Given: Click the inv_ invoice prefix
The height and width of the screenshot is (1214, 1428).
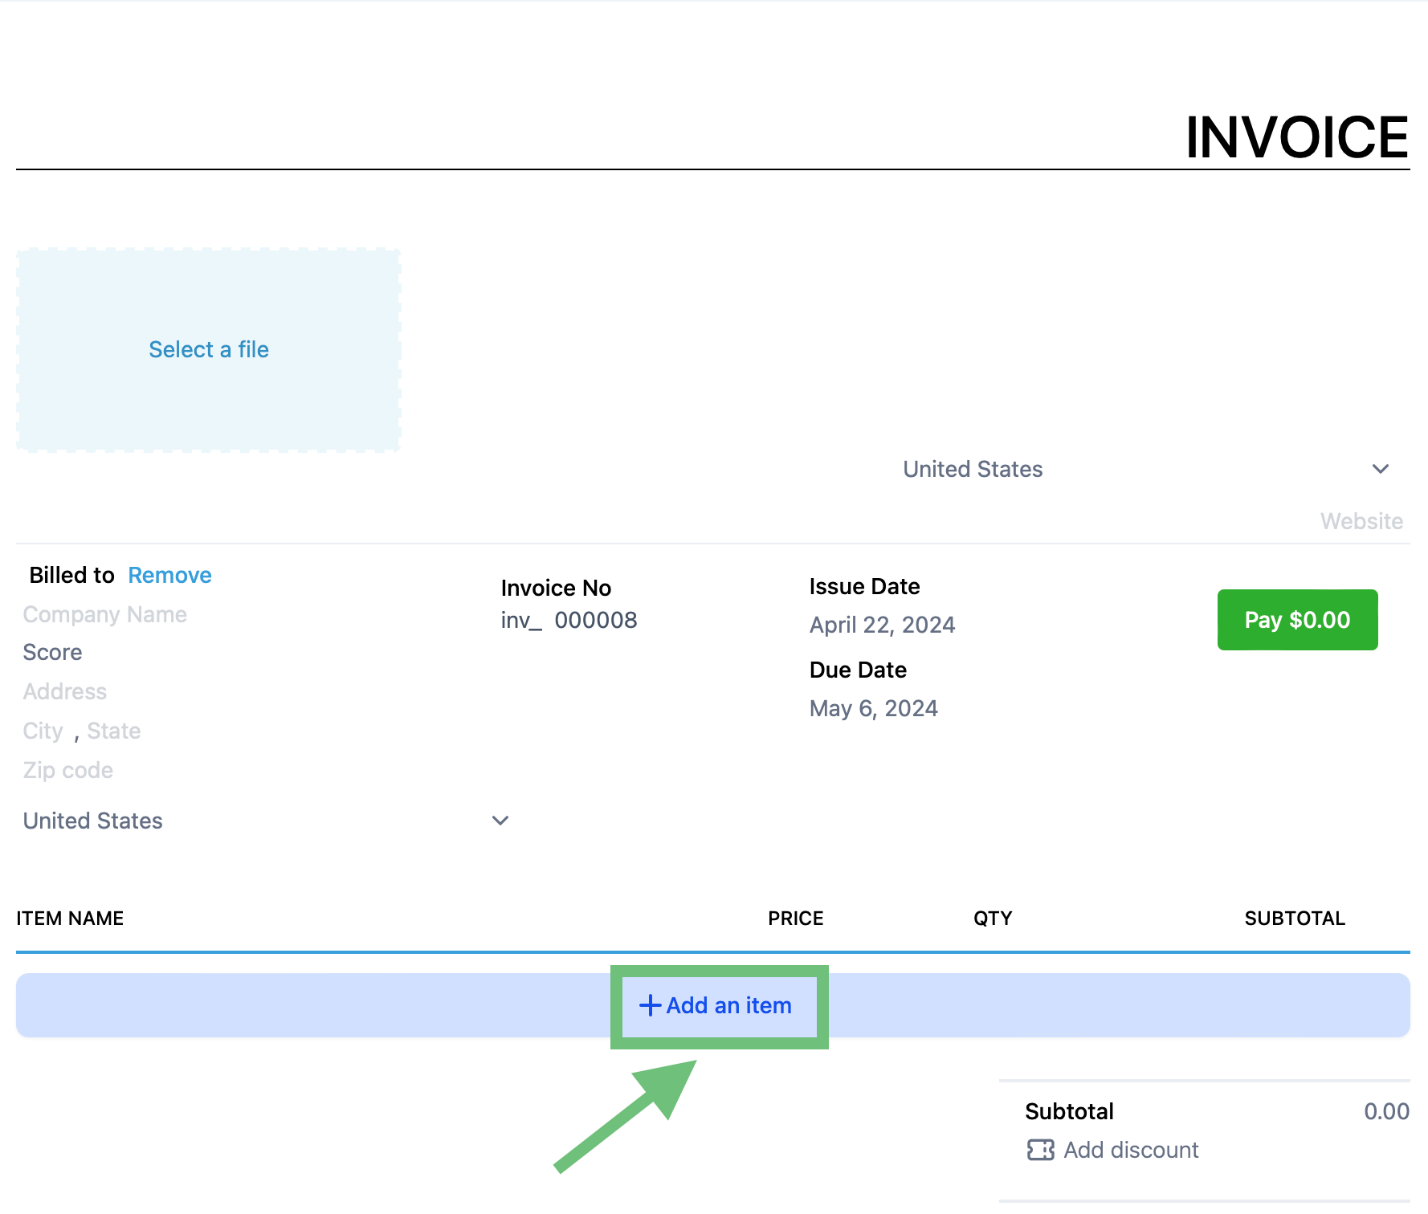Looking at the screenshot, I should point(521,621).
